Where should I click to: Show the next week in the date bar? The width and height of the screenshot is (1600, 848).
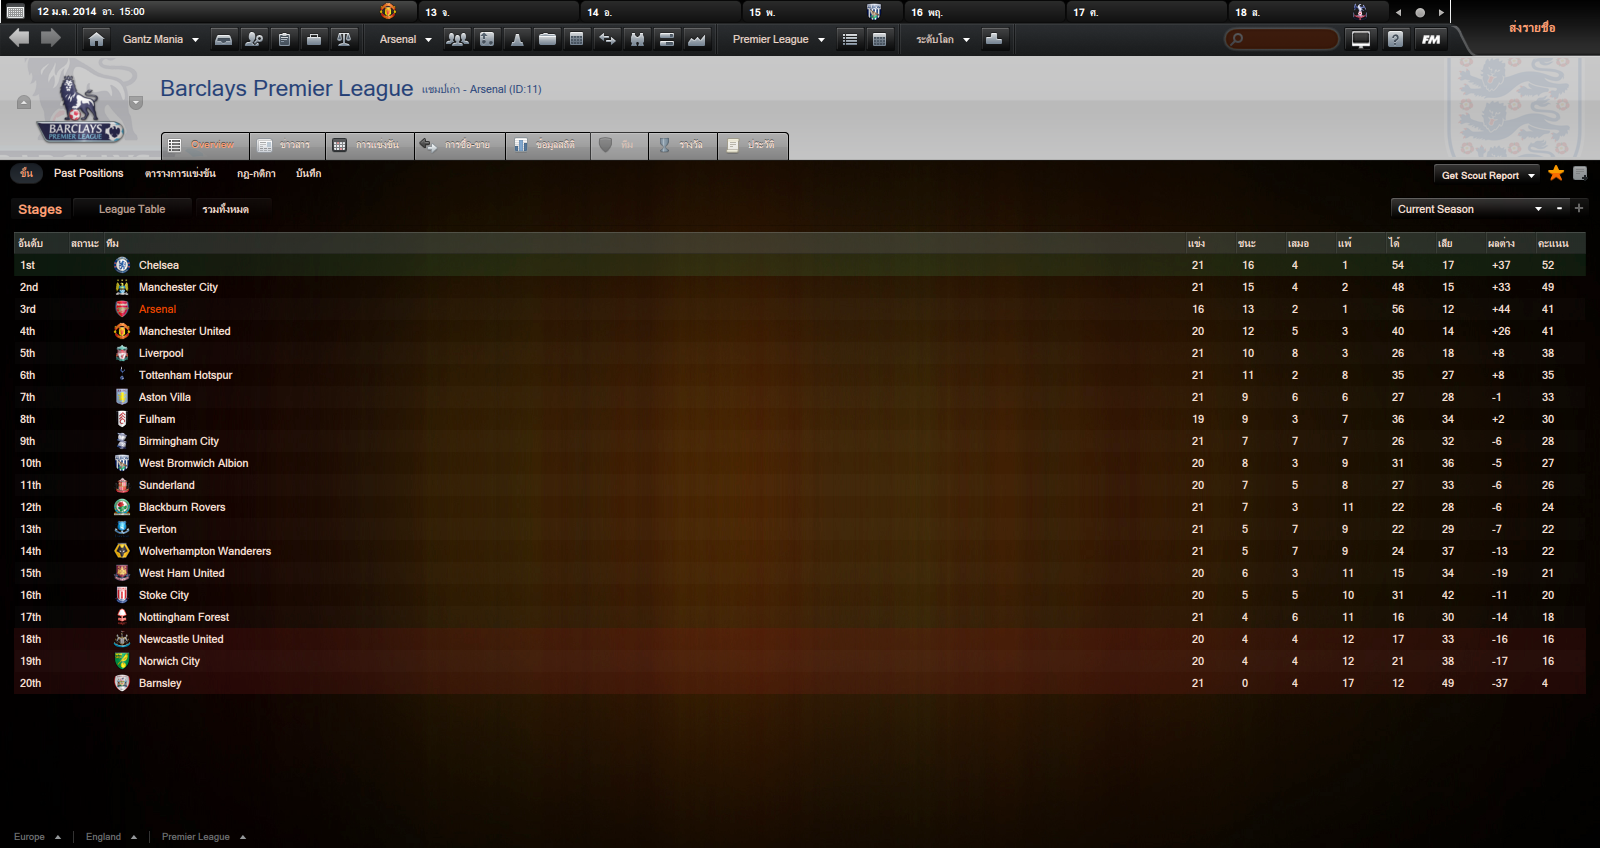point(1441,13)
